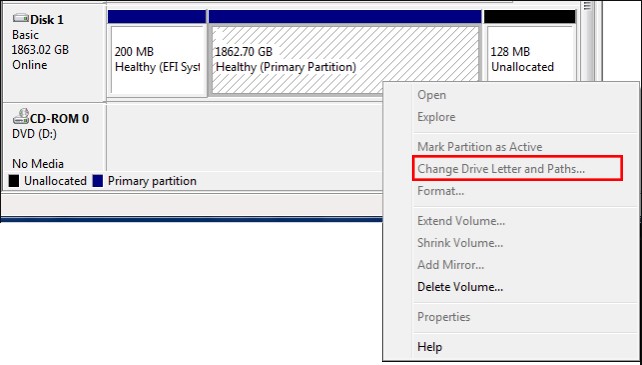
Task: Click the DVD (D:) text
Action: click(34, 134)
